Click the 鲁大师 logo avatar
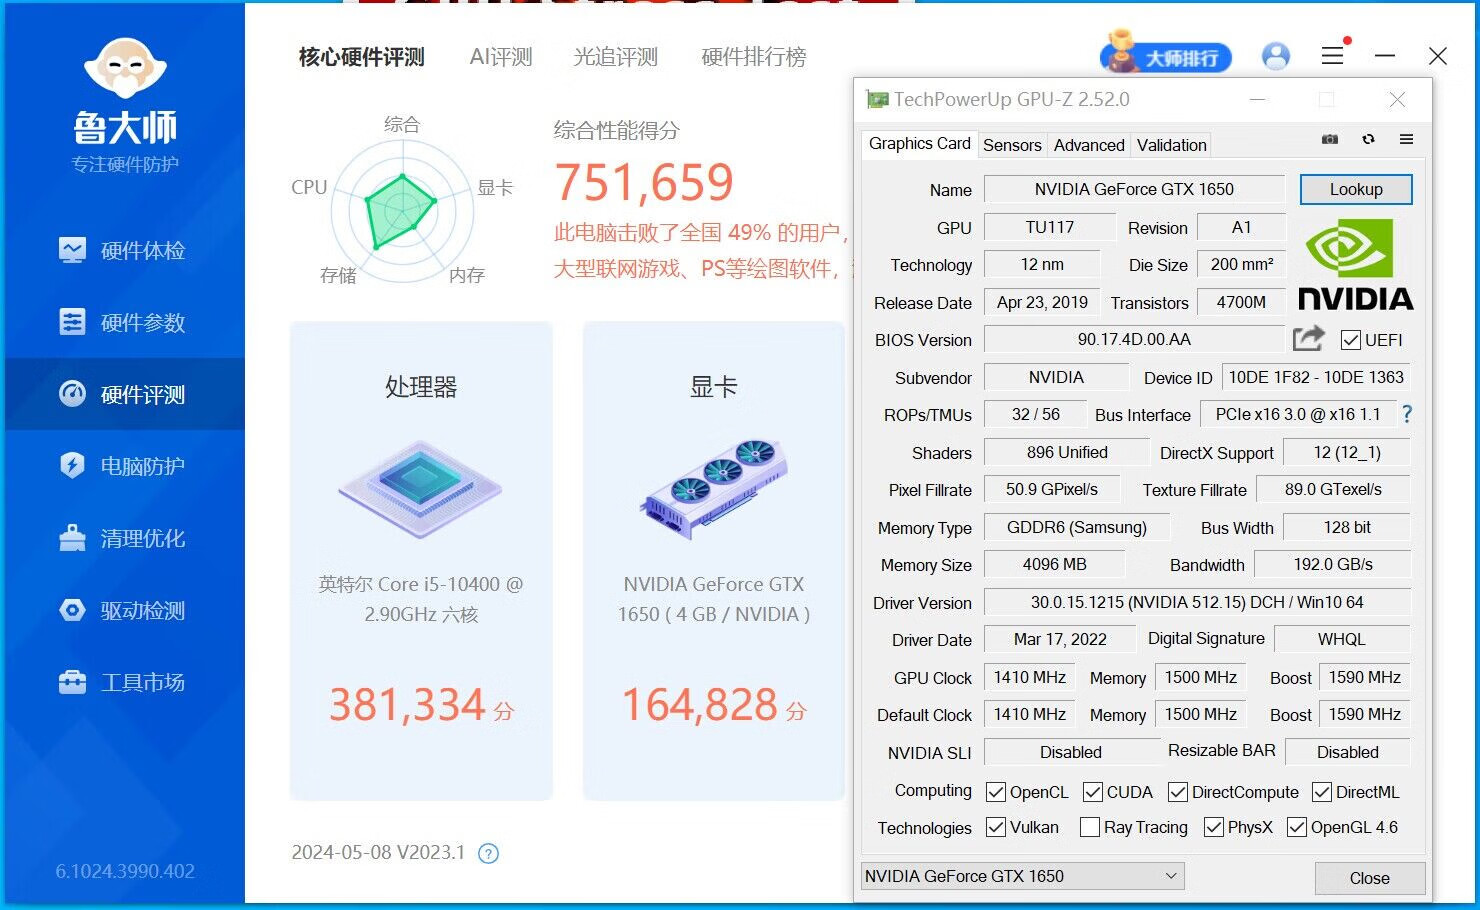The width and height of the screenshot is (1480, 910). [125, 69]
